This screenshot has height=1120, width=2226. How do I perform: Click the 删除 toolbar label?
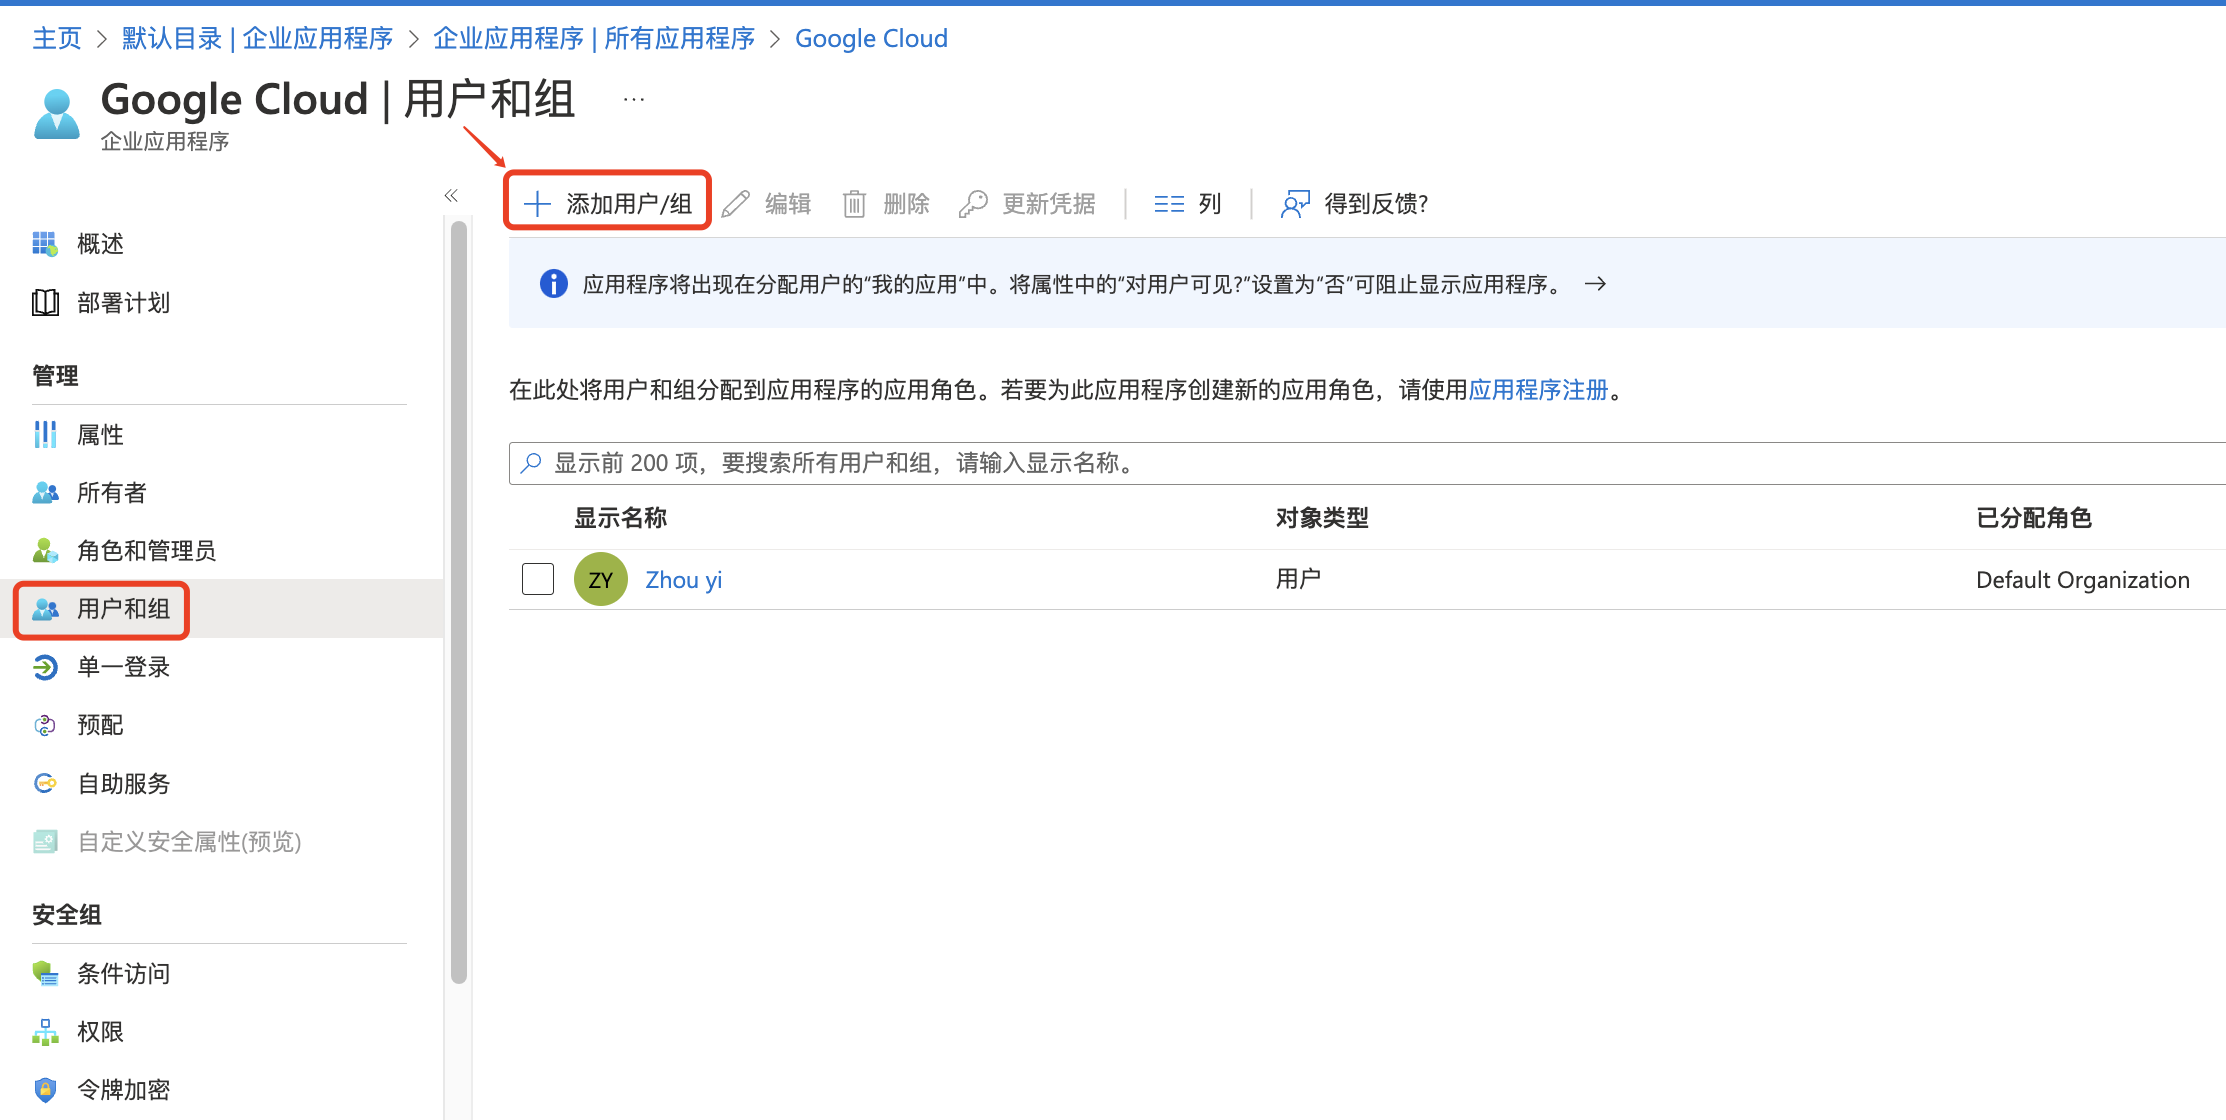point(907,204)
